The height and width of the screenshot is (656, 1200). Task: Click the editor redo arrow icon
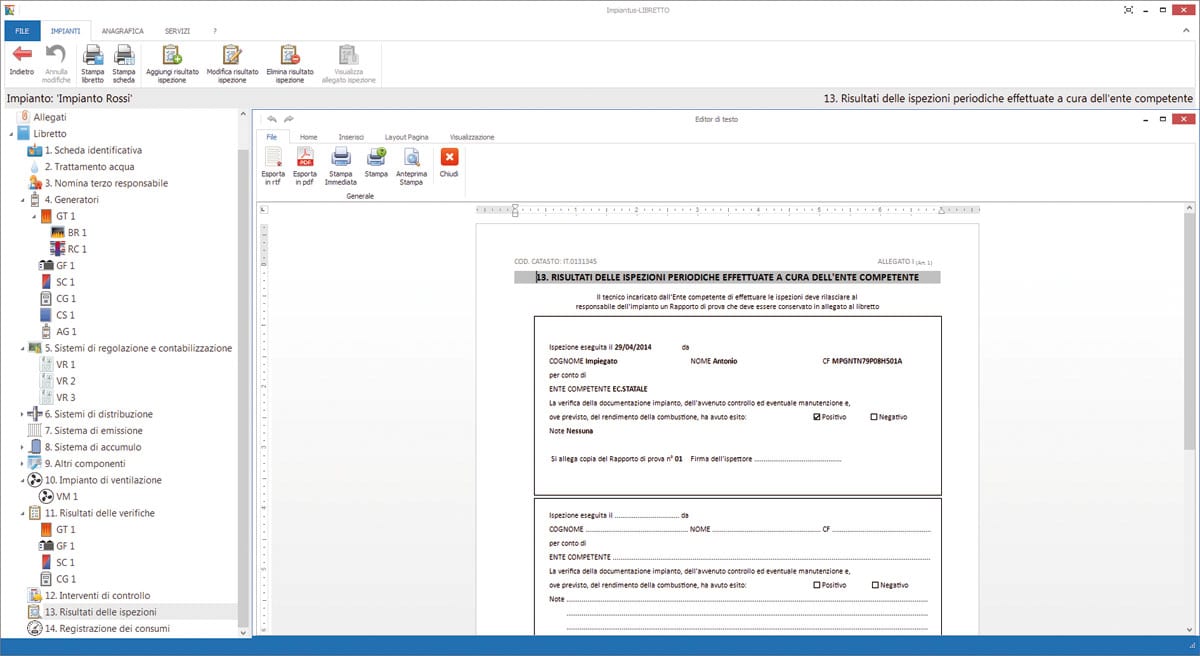click(x=288, y=119)
